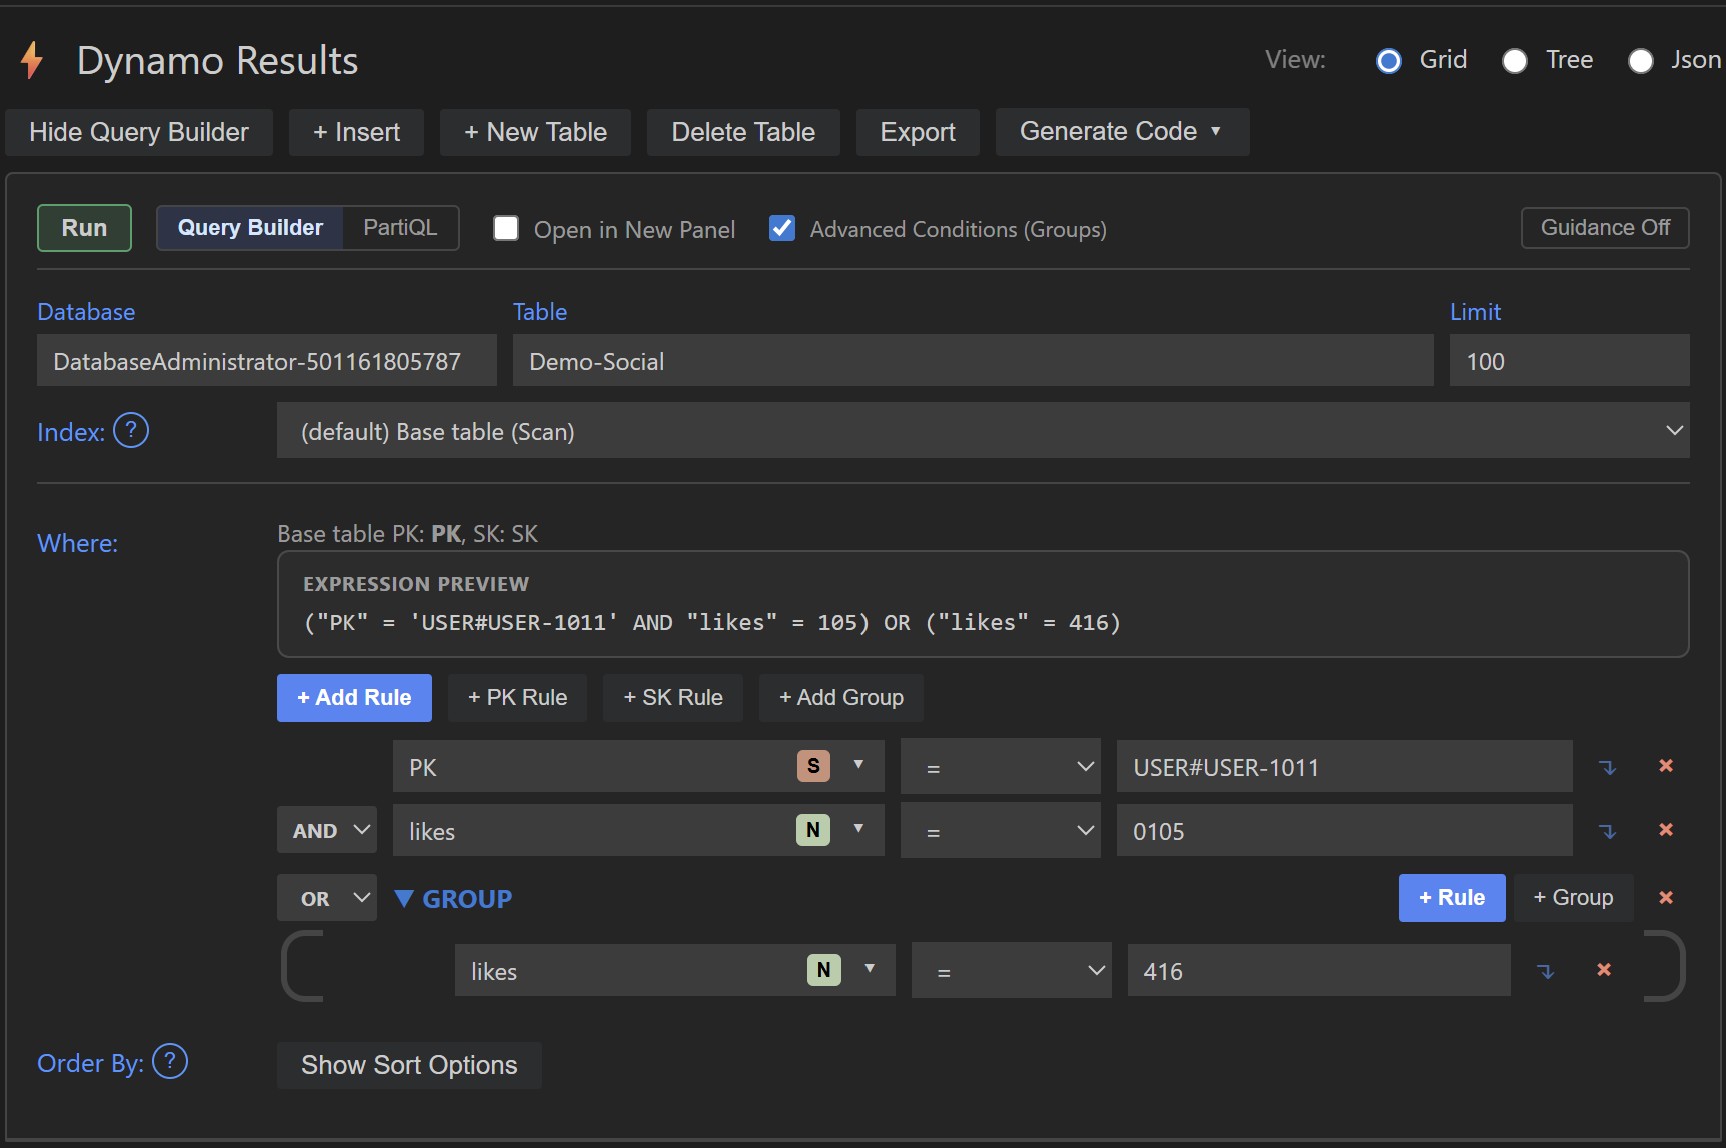This screenshot has height=1148, width=1726.
Task: Delete the likes 0105 rule with red X
Action: pyautogui.click(x=1666, y=829)
